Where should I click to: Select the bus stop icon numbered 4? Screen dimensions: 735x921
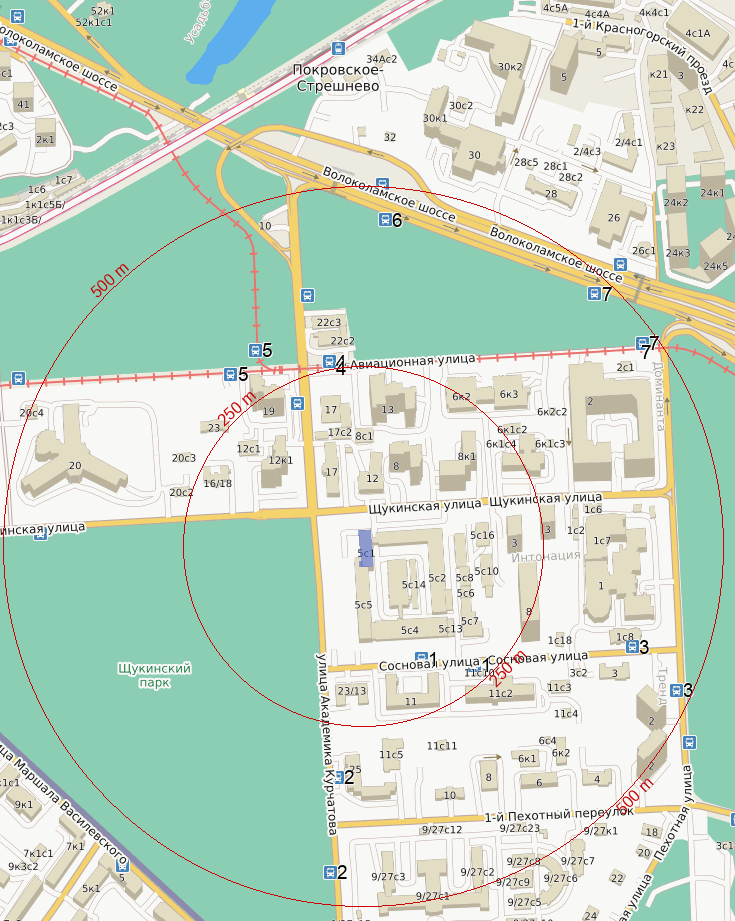tap(329, 362)
